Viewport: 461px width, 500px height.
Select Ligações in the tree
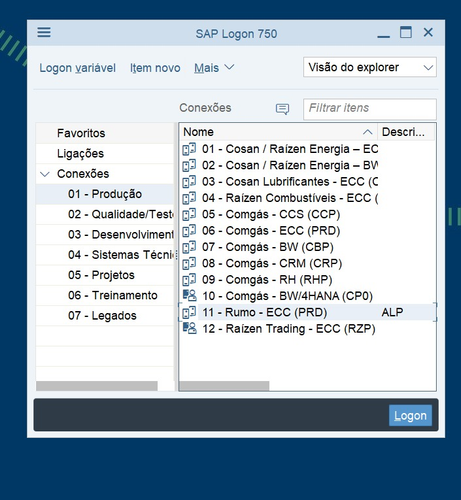pos(105,153)
